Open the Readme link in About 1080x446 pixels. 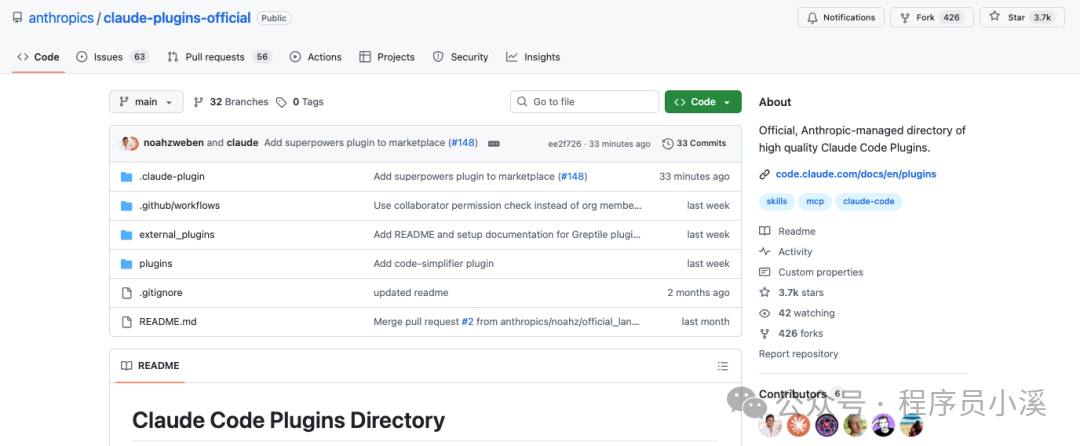point(787,231)
